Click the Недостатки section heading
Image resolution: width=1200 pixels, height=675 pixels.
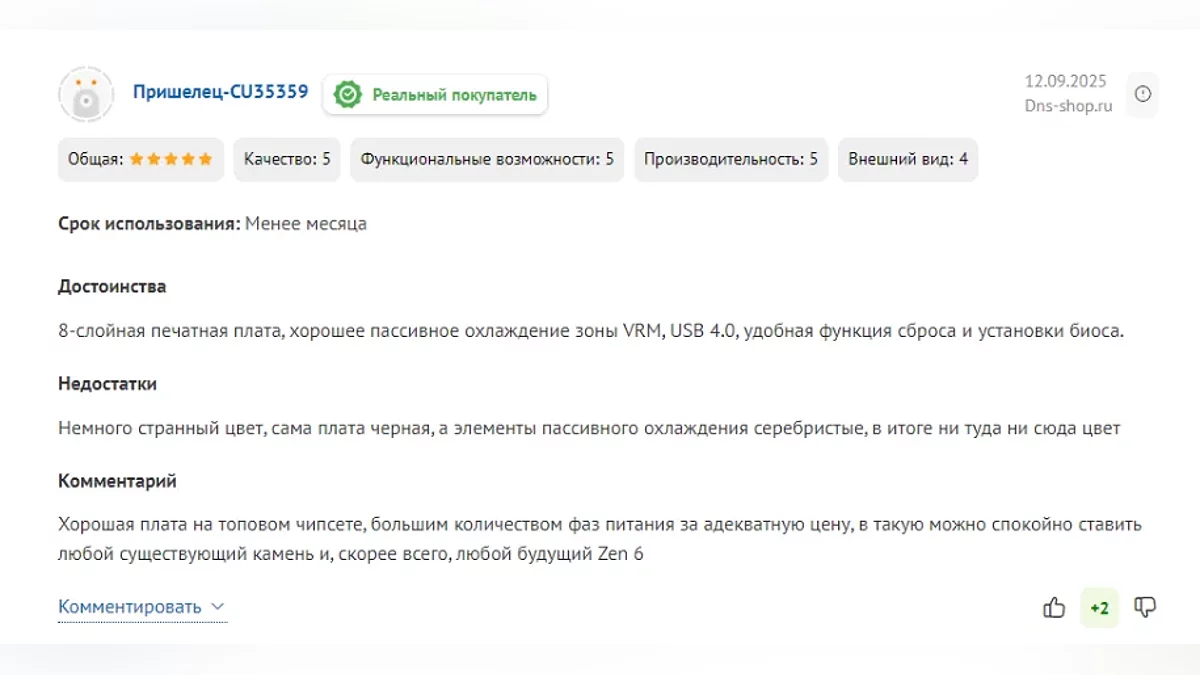click(x=107, y=384)
